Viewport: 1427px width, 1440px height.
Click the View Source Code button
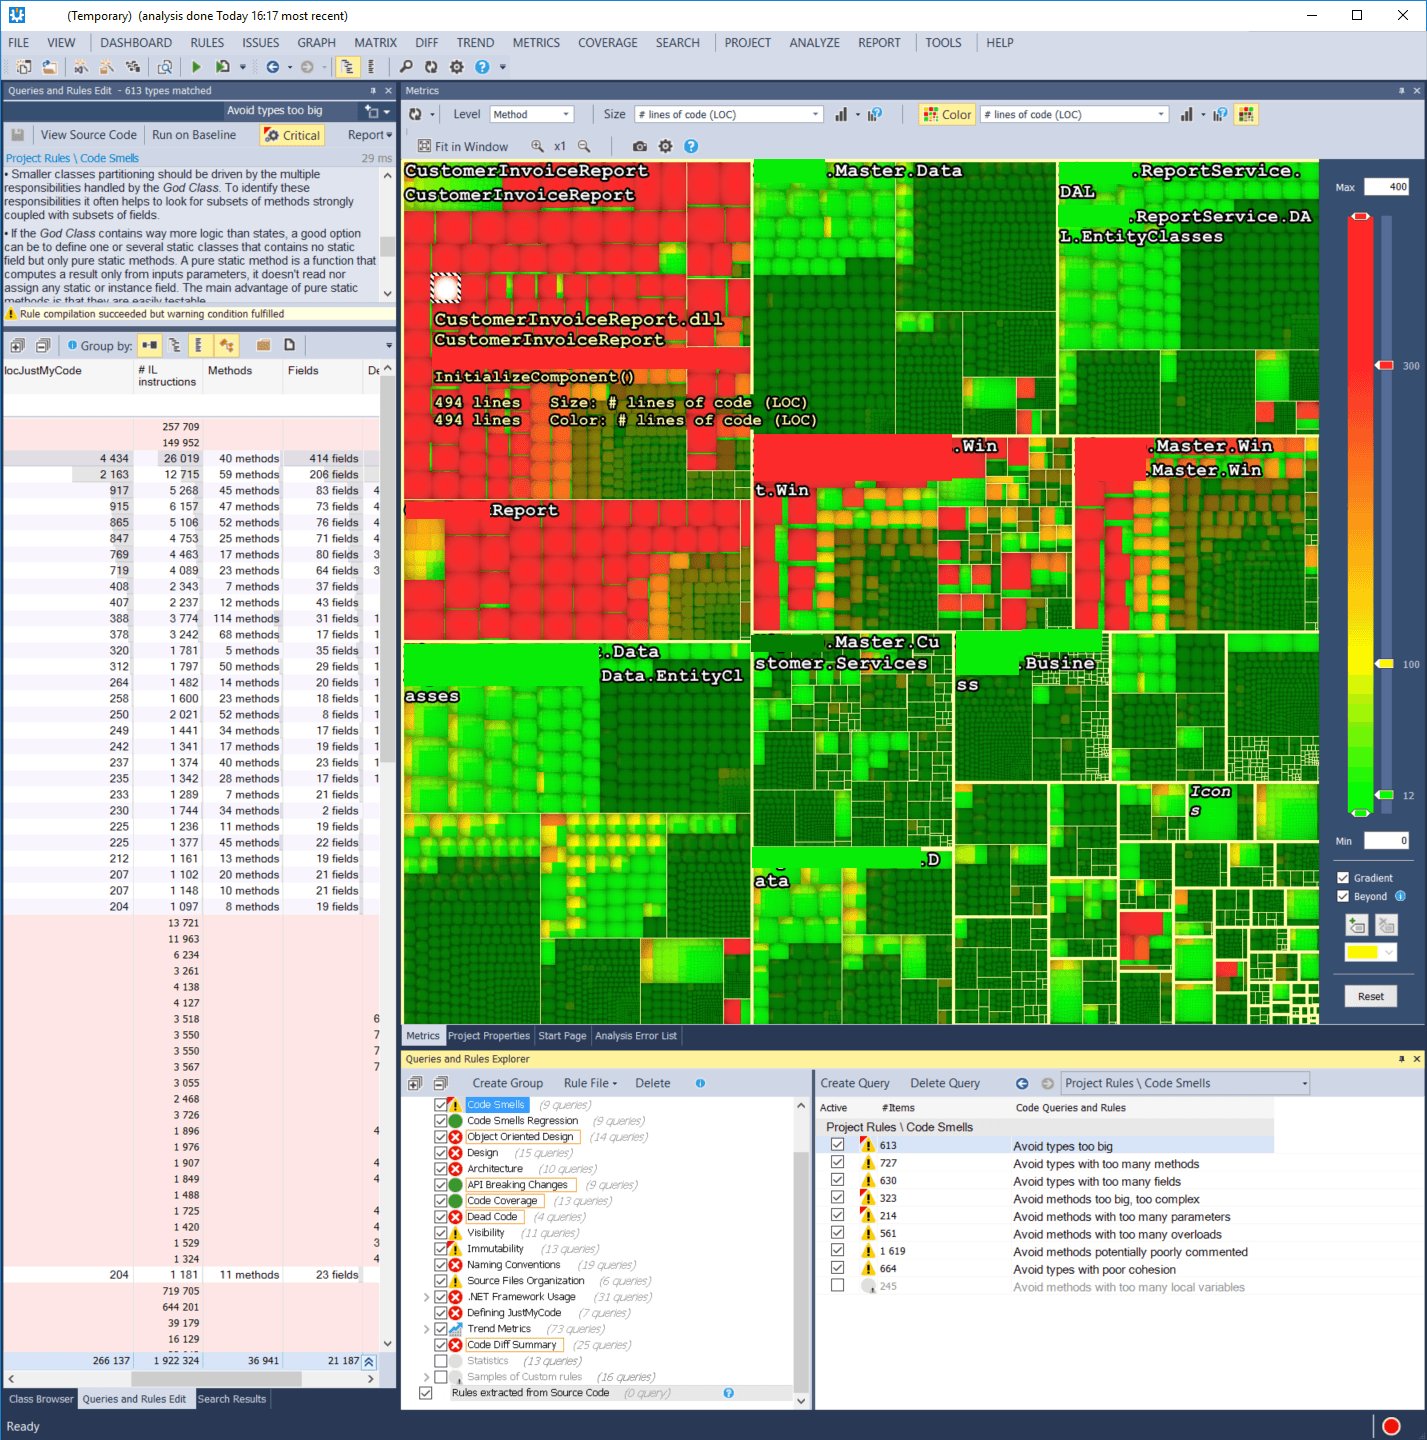pos(88,135)
